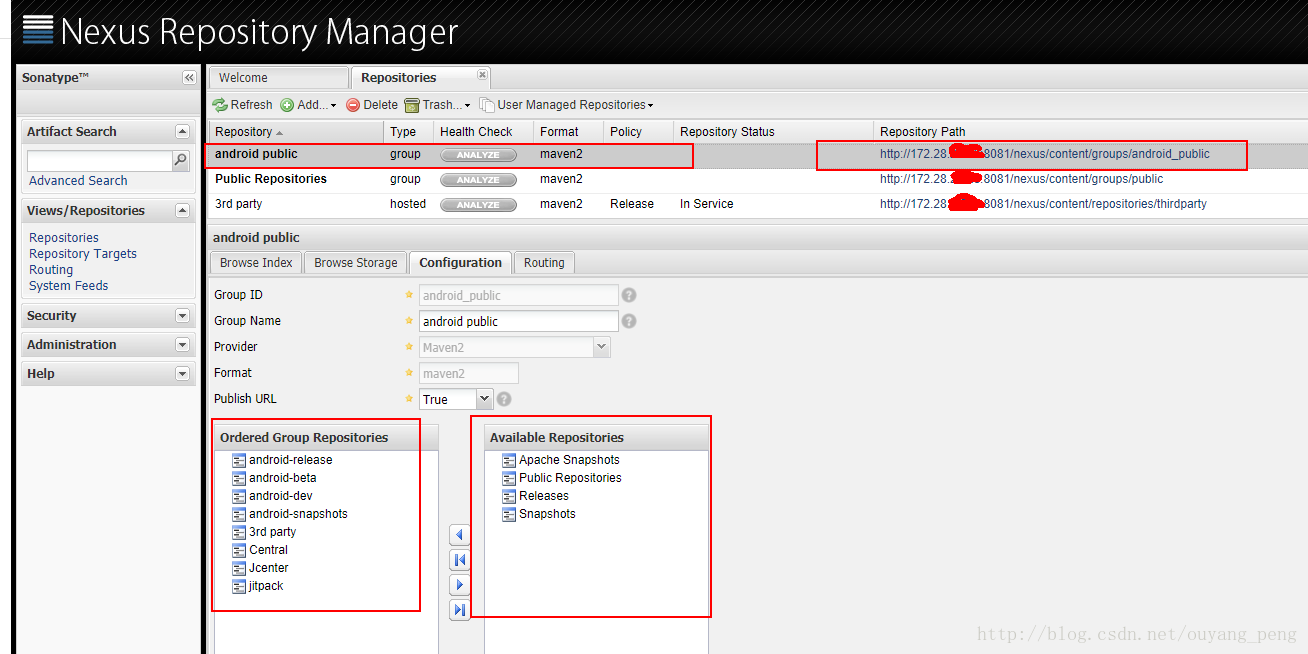Click help icon next to Group Name

[629, 322]
